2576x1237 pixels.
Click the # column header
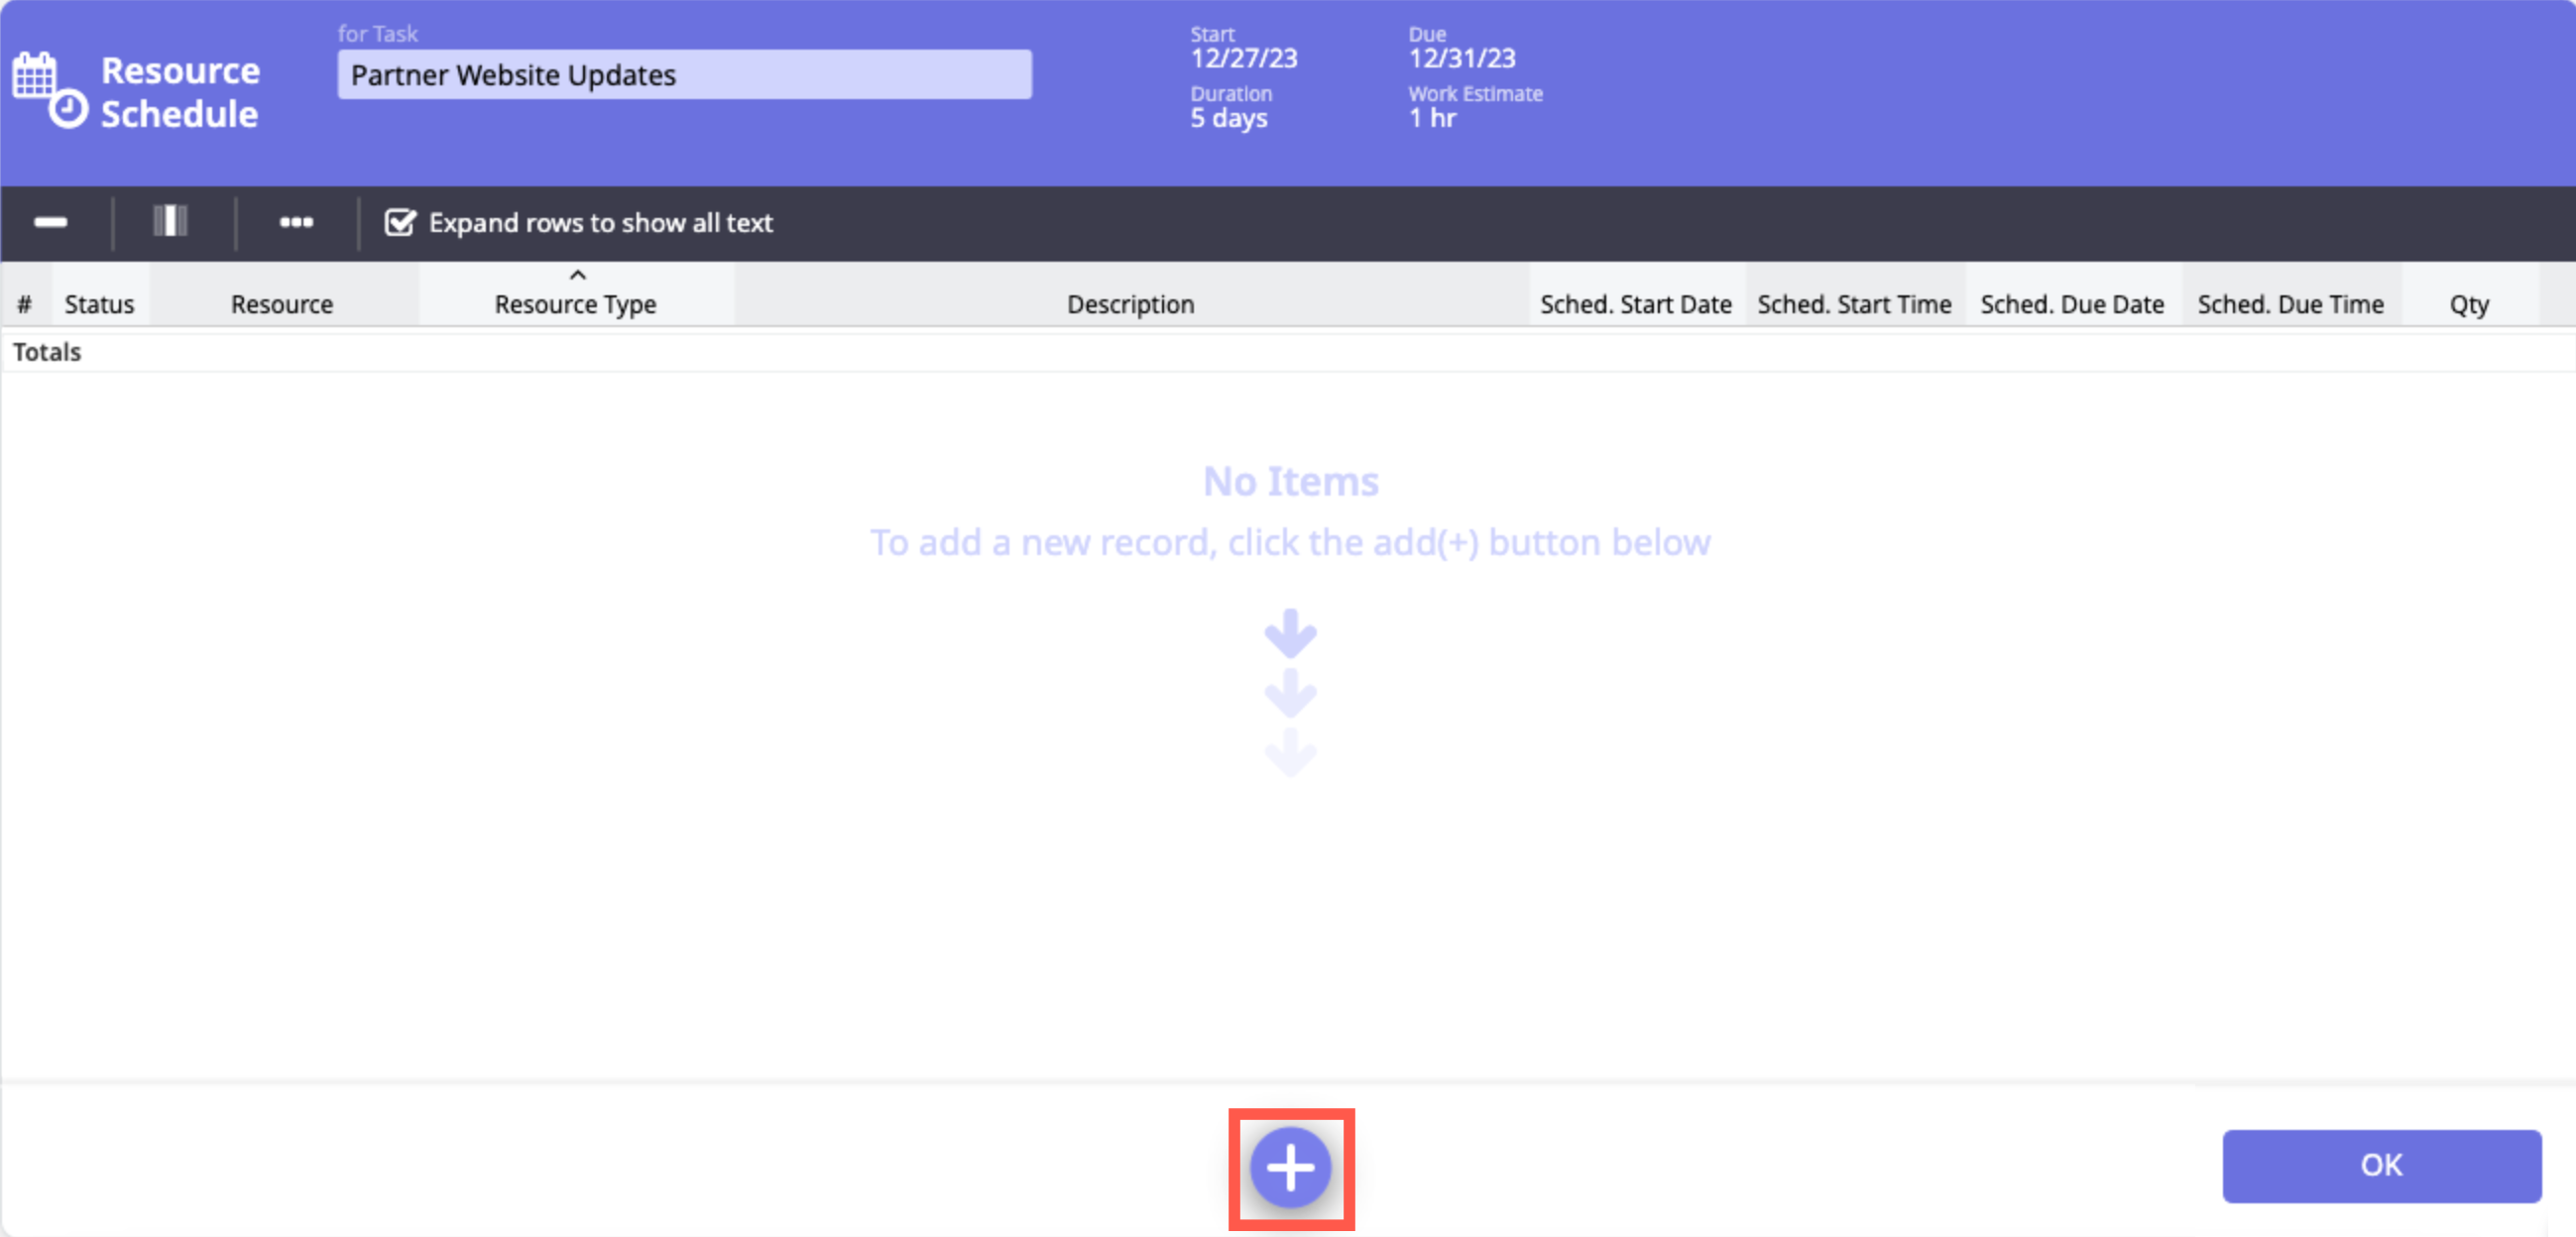pos(25,304)
